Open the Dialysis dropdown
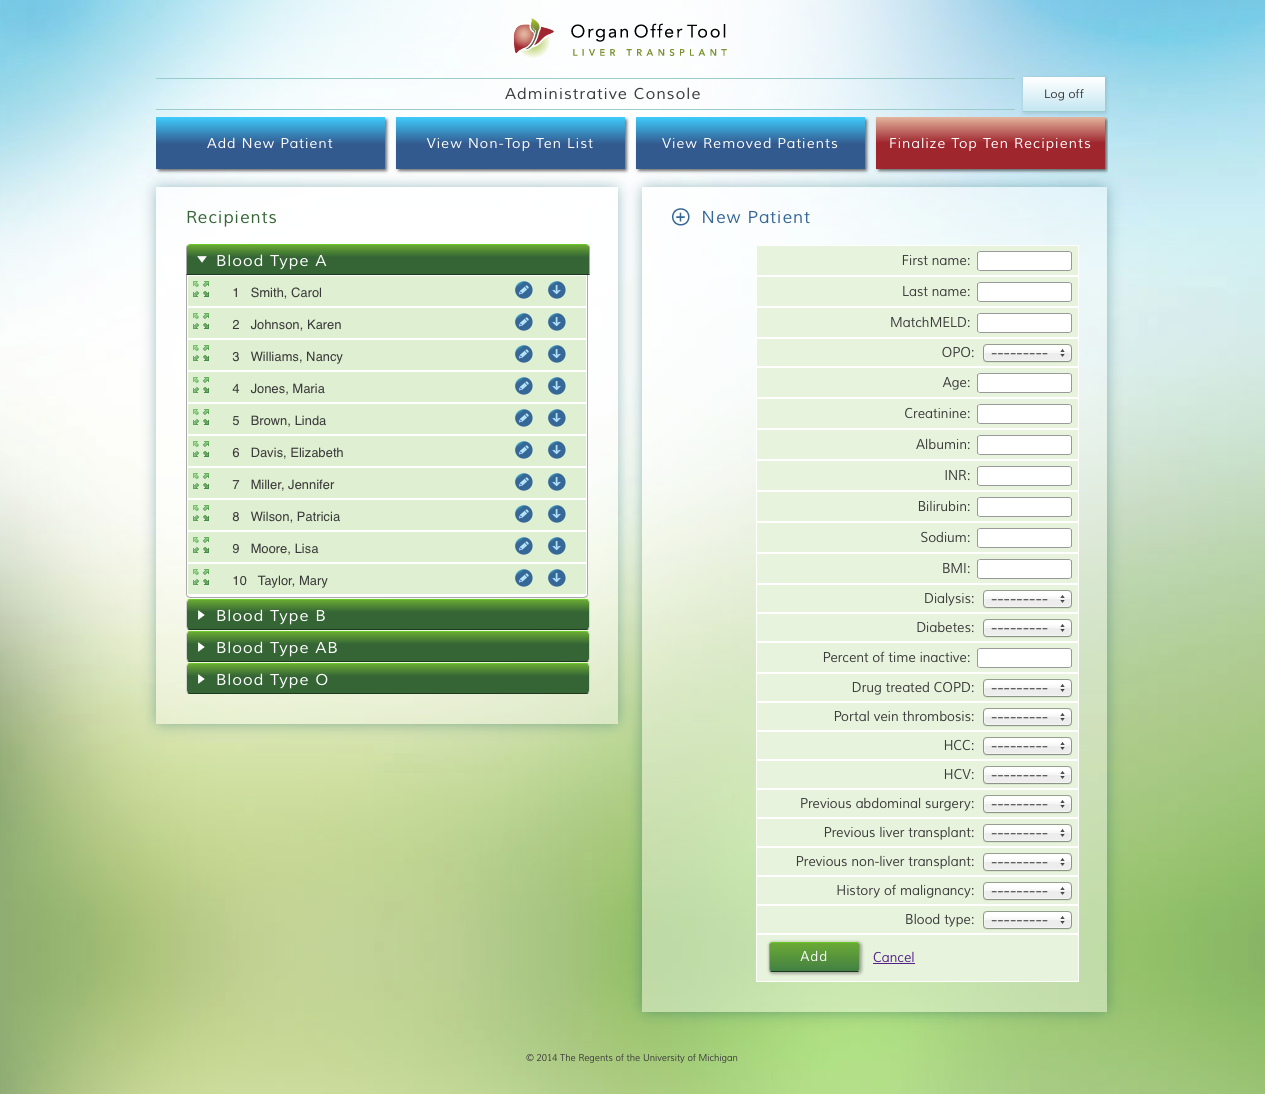This screenshot has height=1094, width=1265. 1027,599
